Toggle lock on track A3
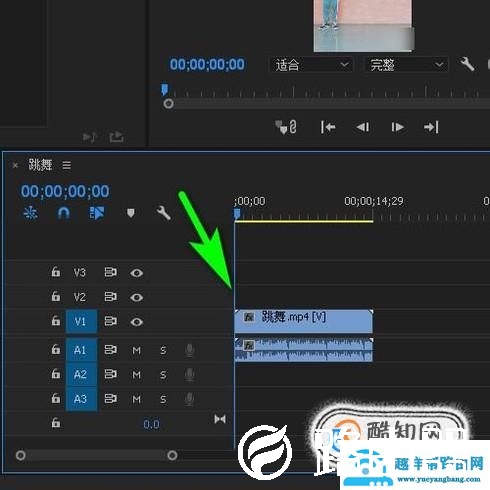490x490 pixels. tap(56, 398)
